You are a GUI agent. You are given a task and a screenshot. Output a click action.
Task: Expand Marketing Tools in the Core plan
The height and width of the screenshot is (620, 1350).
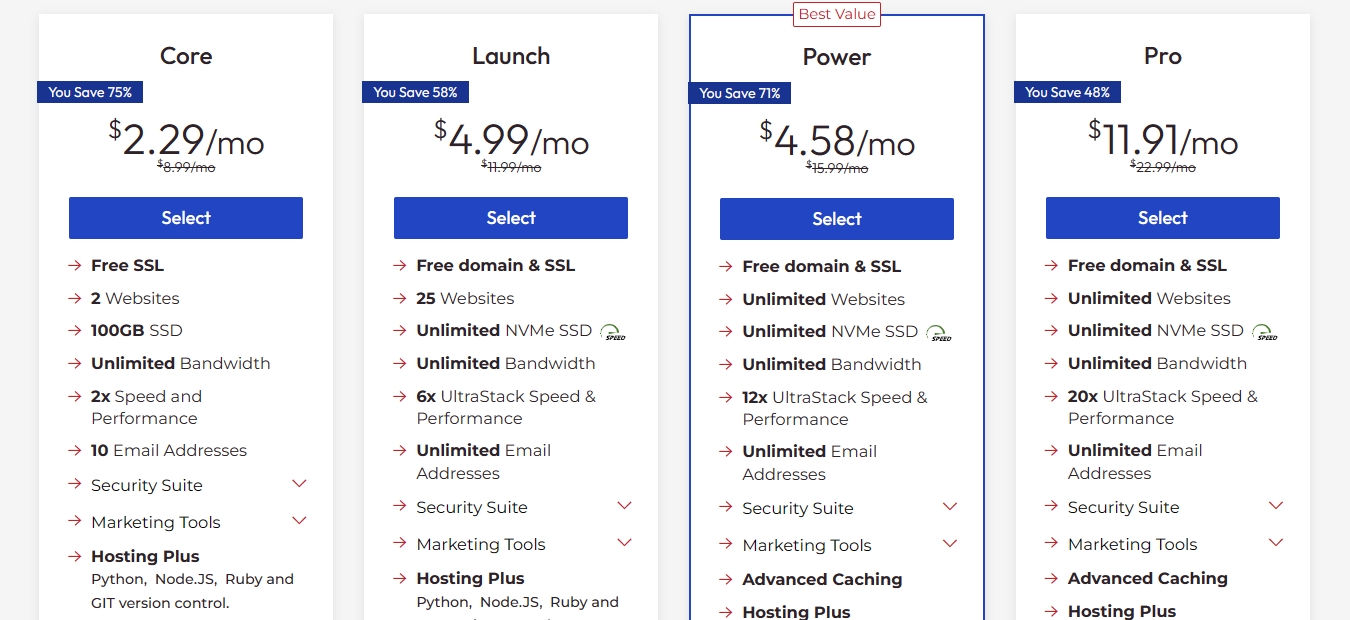pos(299,521)
